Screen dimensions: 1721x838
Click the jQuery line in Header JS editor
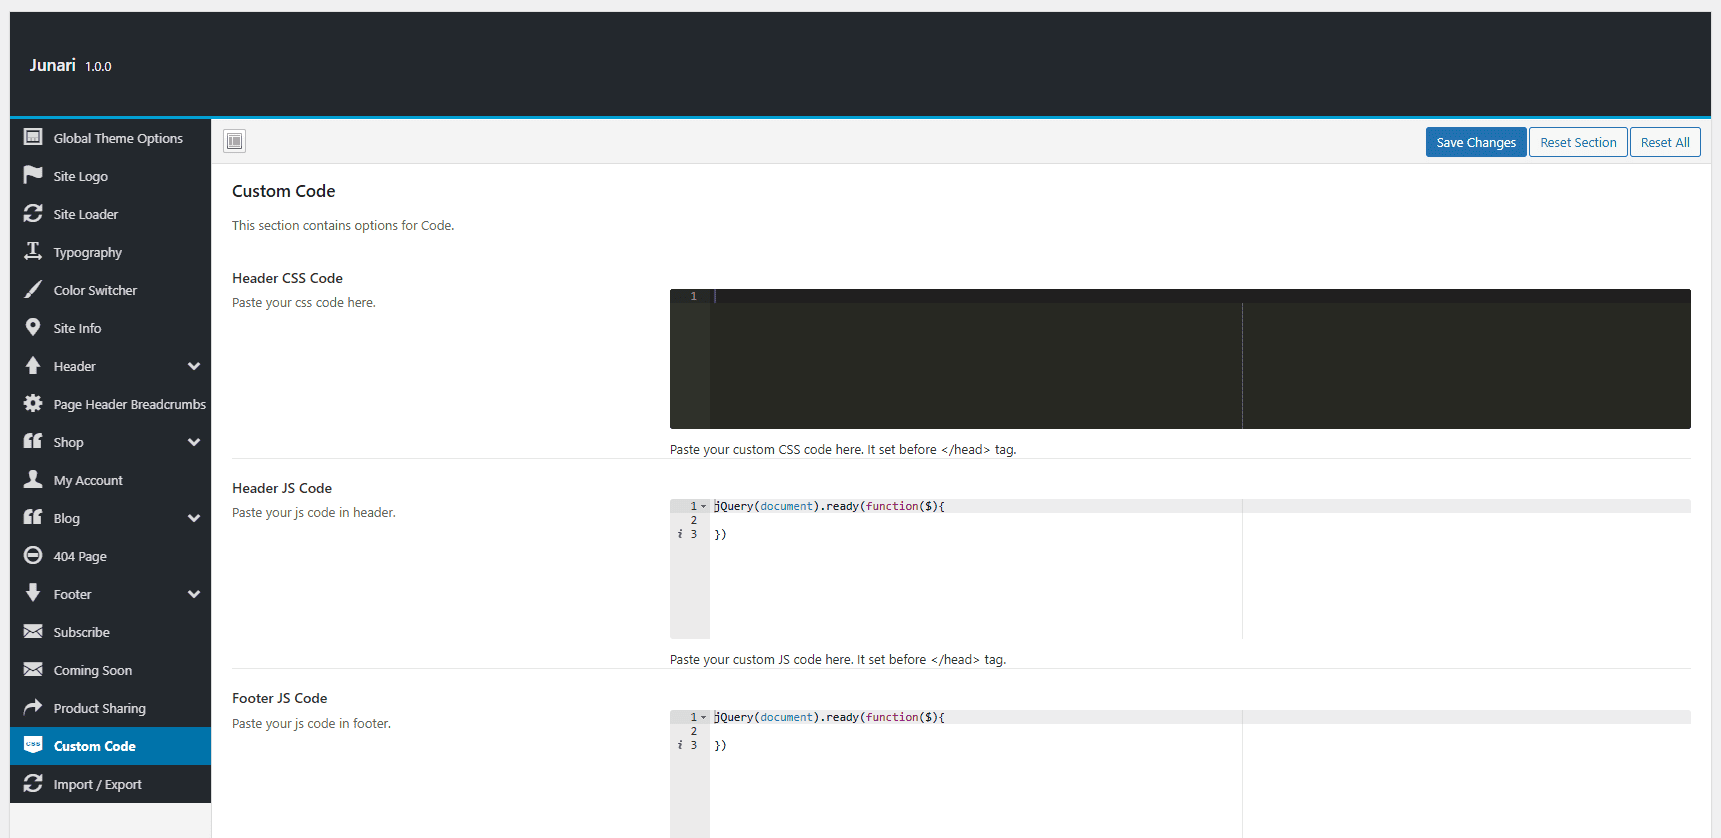829,506
